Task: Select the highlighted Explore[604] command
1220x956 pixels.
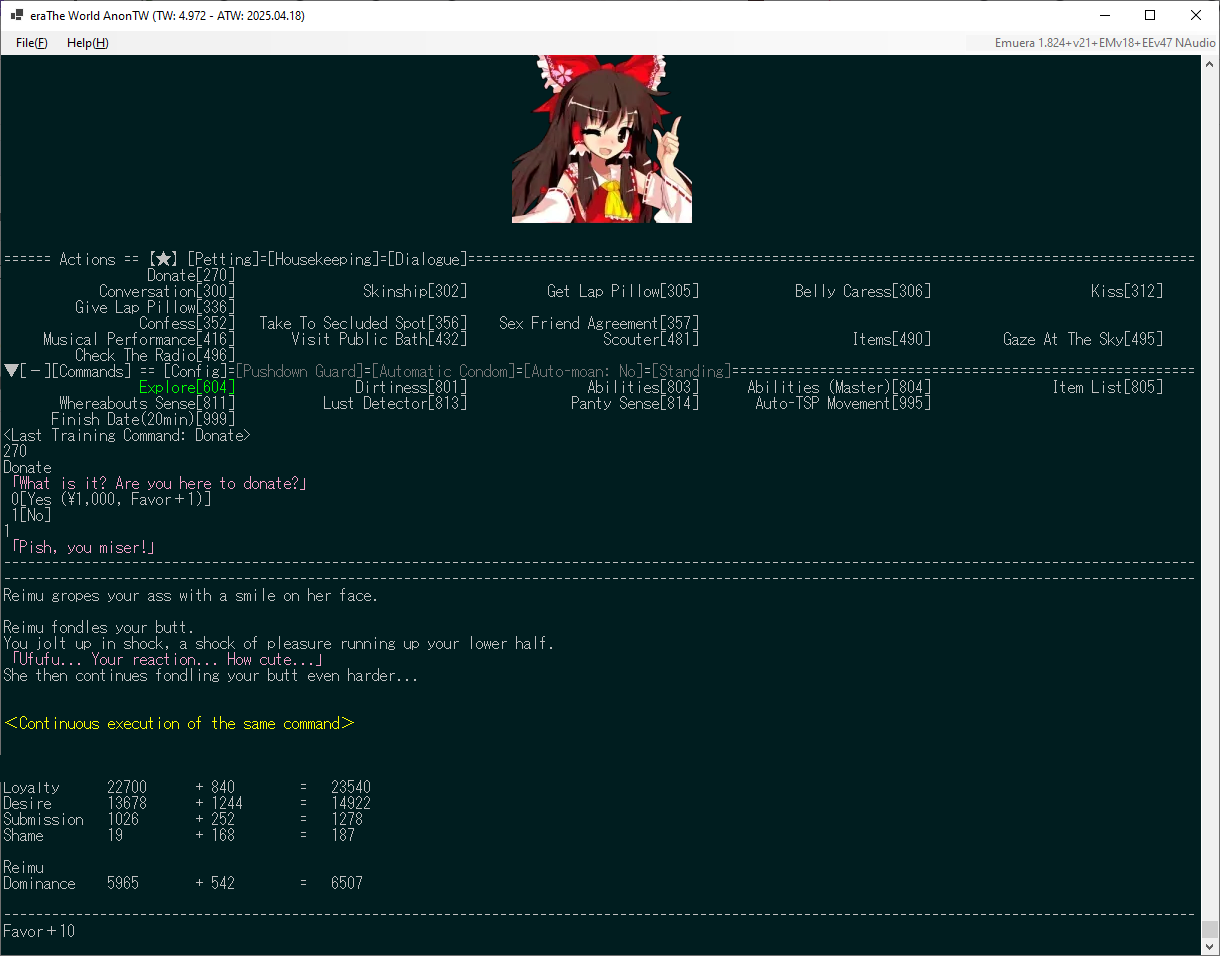Action: click(x=186, y=388)
